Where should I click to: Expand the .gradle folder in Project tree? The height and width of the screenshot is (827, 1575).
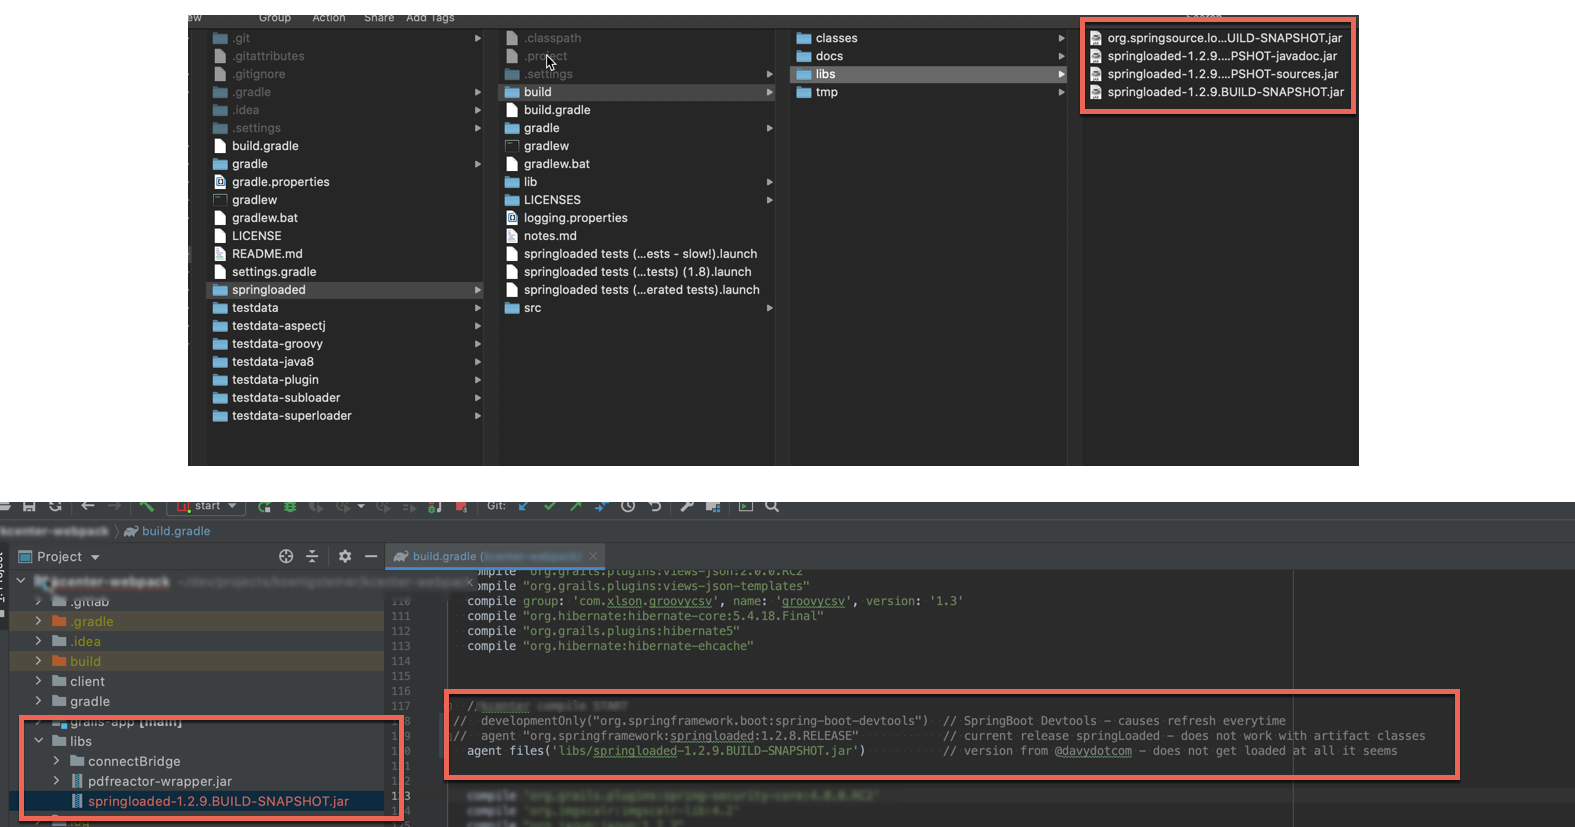pyautogui.click(x=38, y=621)
